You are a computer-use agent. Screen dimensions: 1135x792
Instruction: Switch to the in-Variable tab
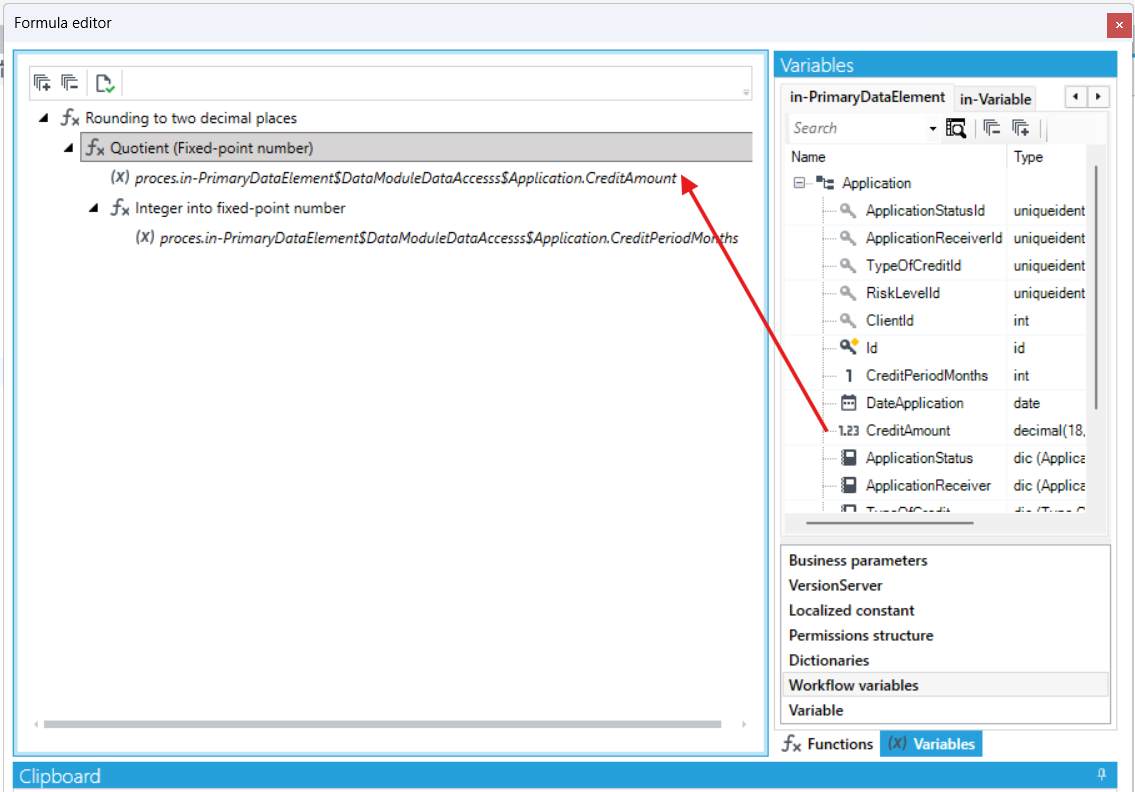pyautogui.click(x=995, y=99)
